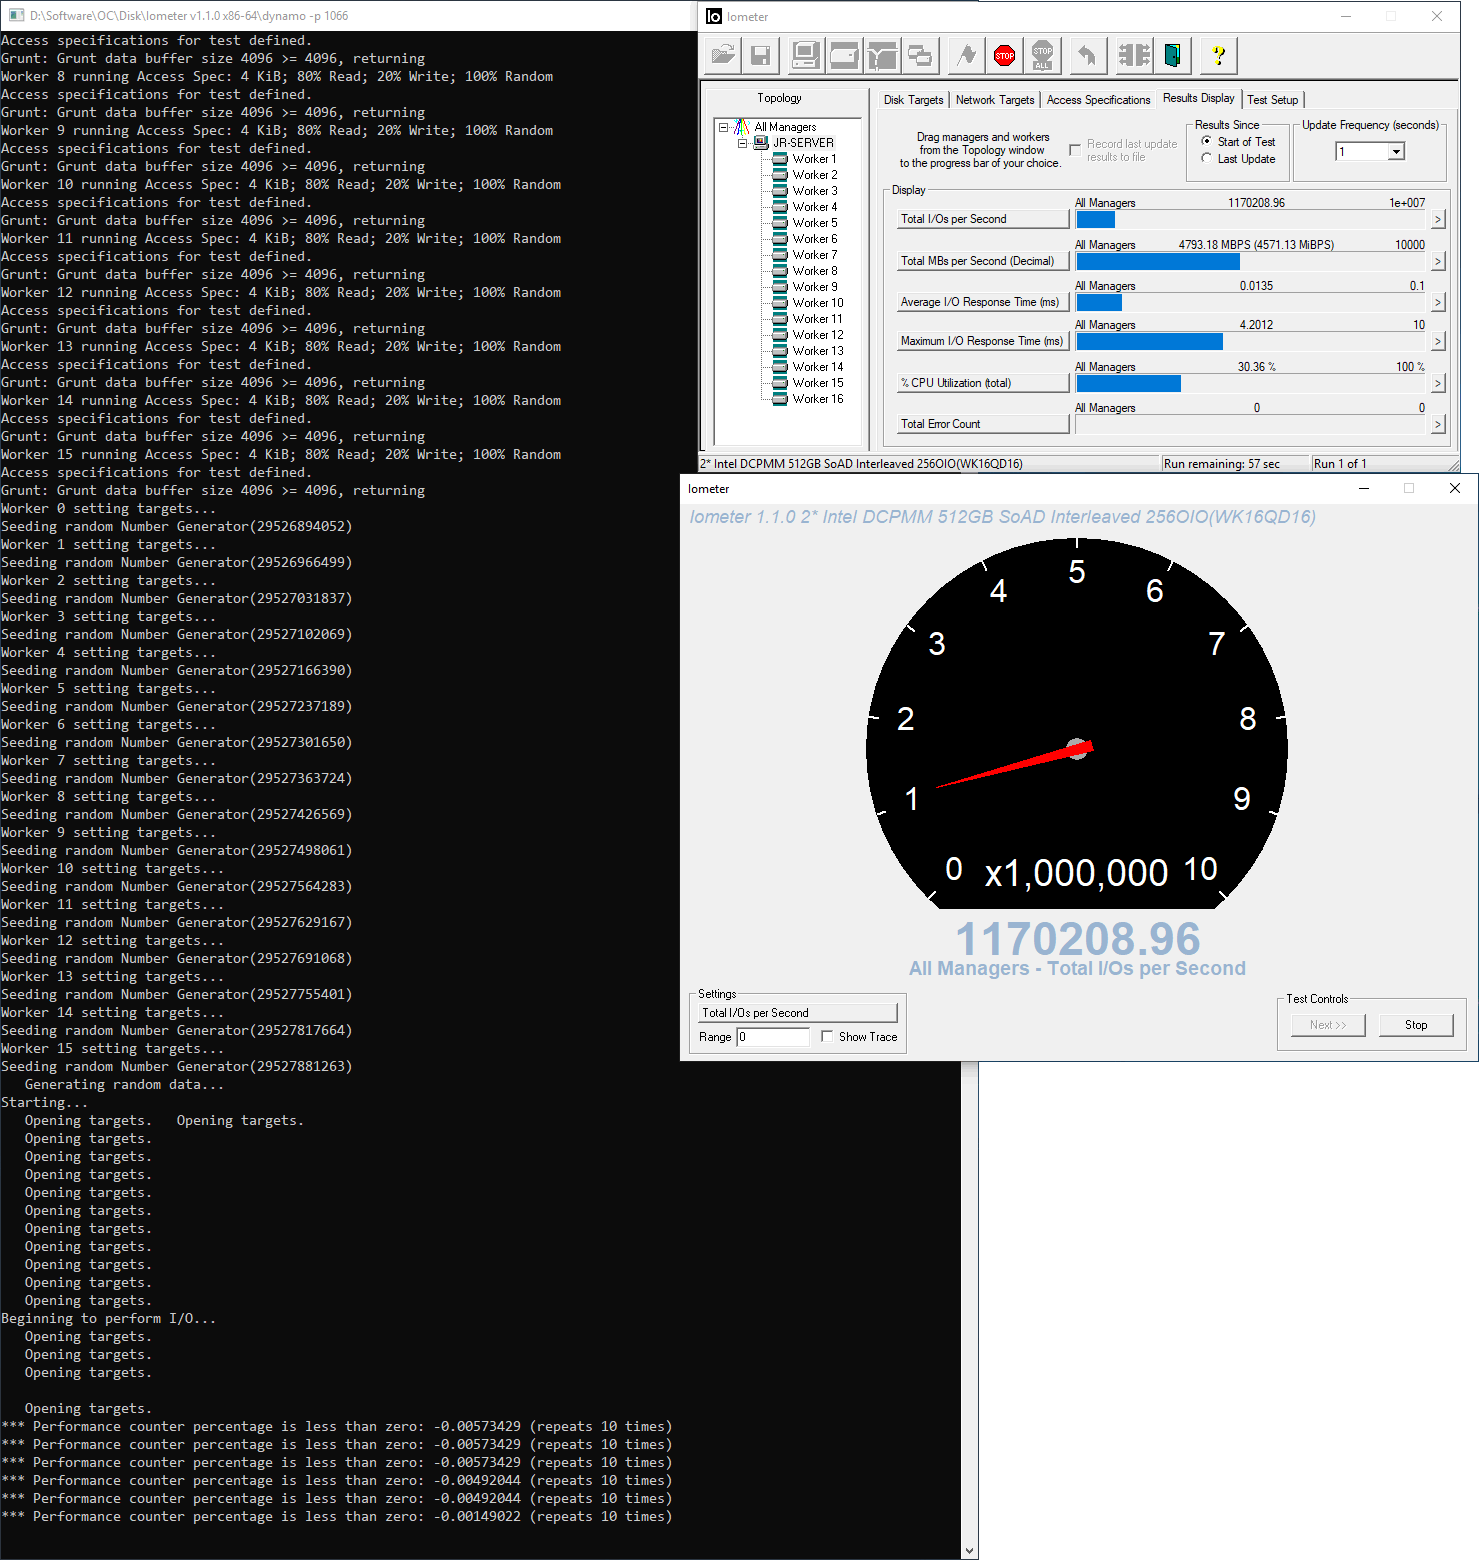The width and height of the screenshot is (1479, 1560).
Task: Click the disk icon beside Worker 10
Action: click(x=780, y=303)
